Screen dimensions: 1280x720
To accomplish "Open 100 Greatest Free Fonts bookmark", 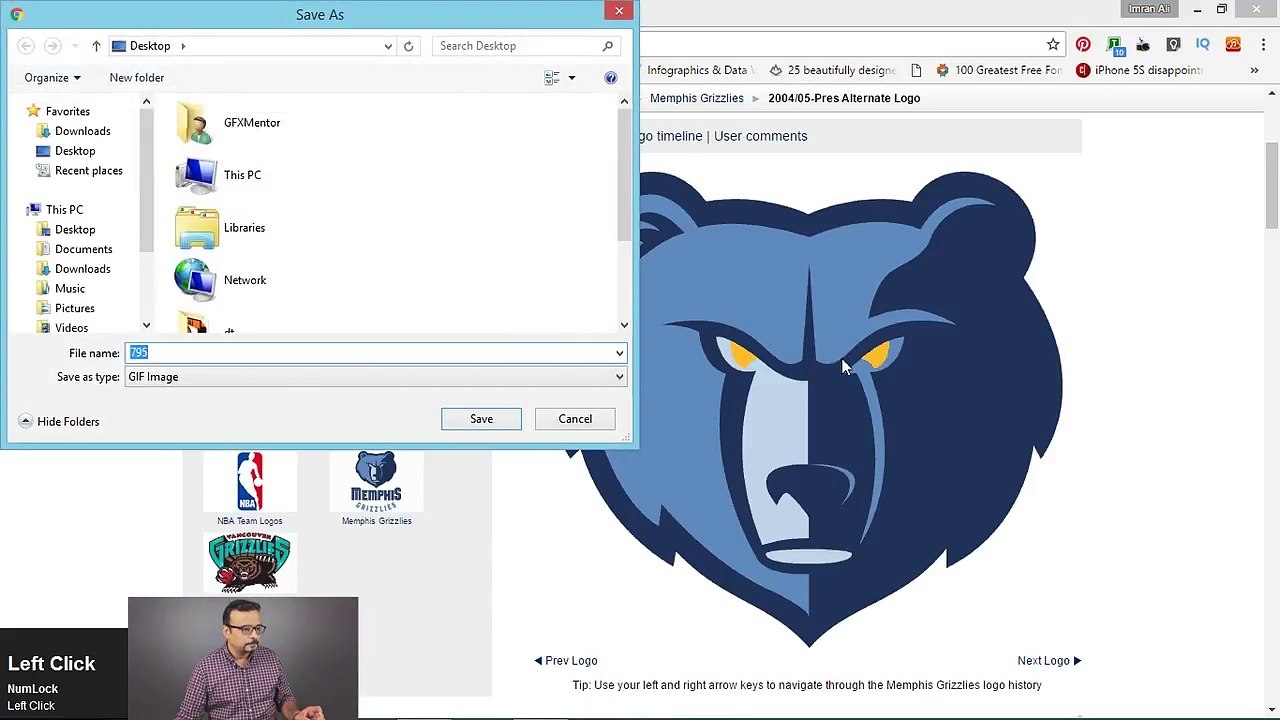I will [999, 71].
